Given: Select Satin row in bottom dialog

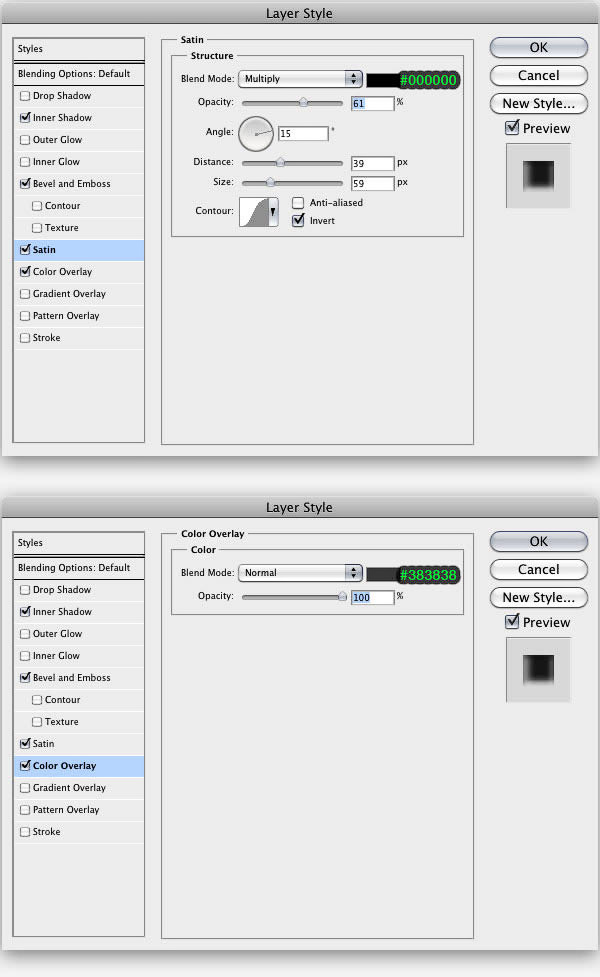Looking at the screenshot, I should coord(79,744).
